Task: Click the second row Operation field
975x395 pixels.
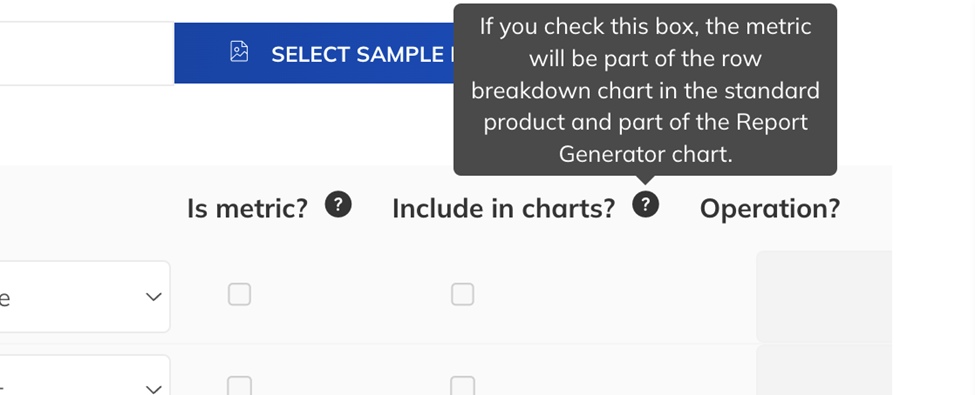Action: point(824,370)
